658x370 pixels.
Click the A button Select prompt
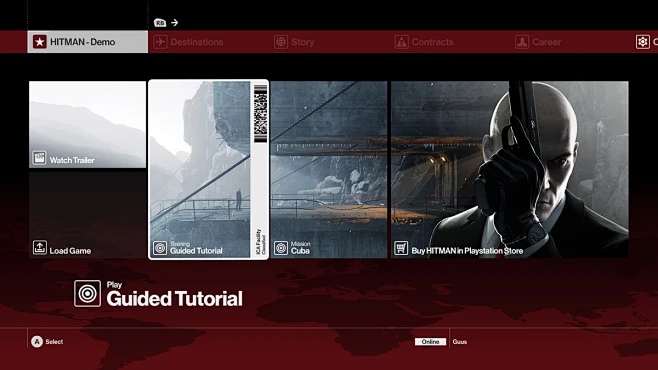tap(37, 342)
